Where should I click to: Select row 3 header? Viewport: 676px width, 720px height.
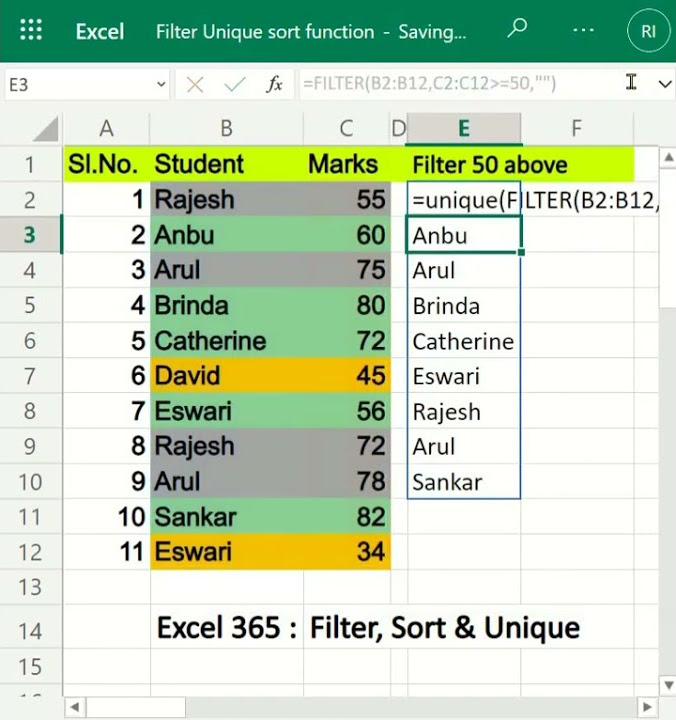30,235
